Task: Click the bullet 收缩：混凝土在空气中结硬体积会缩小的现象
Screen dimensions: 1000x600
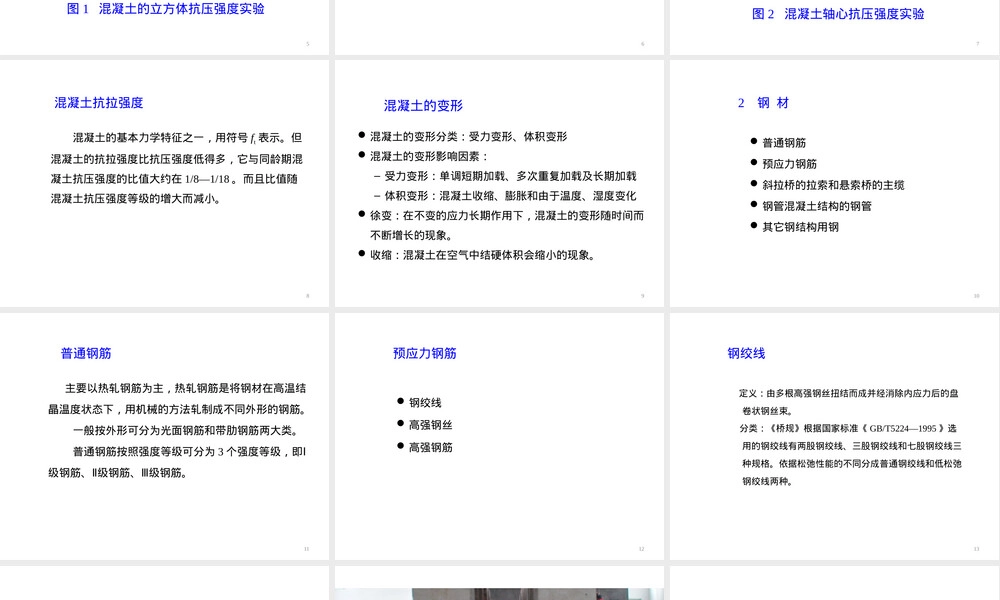Action: [483, 255]
